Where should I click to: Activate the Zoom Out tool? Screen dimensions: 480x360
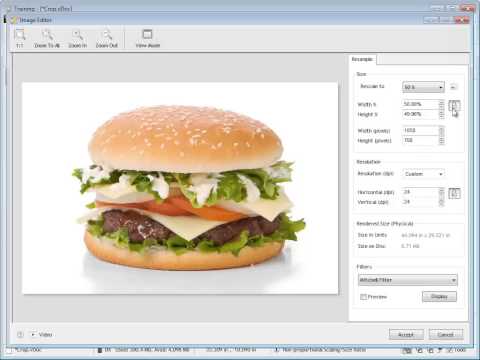click(107, 39)
